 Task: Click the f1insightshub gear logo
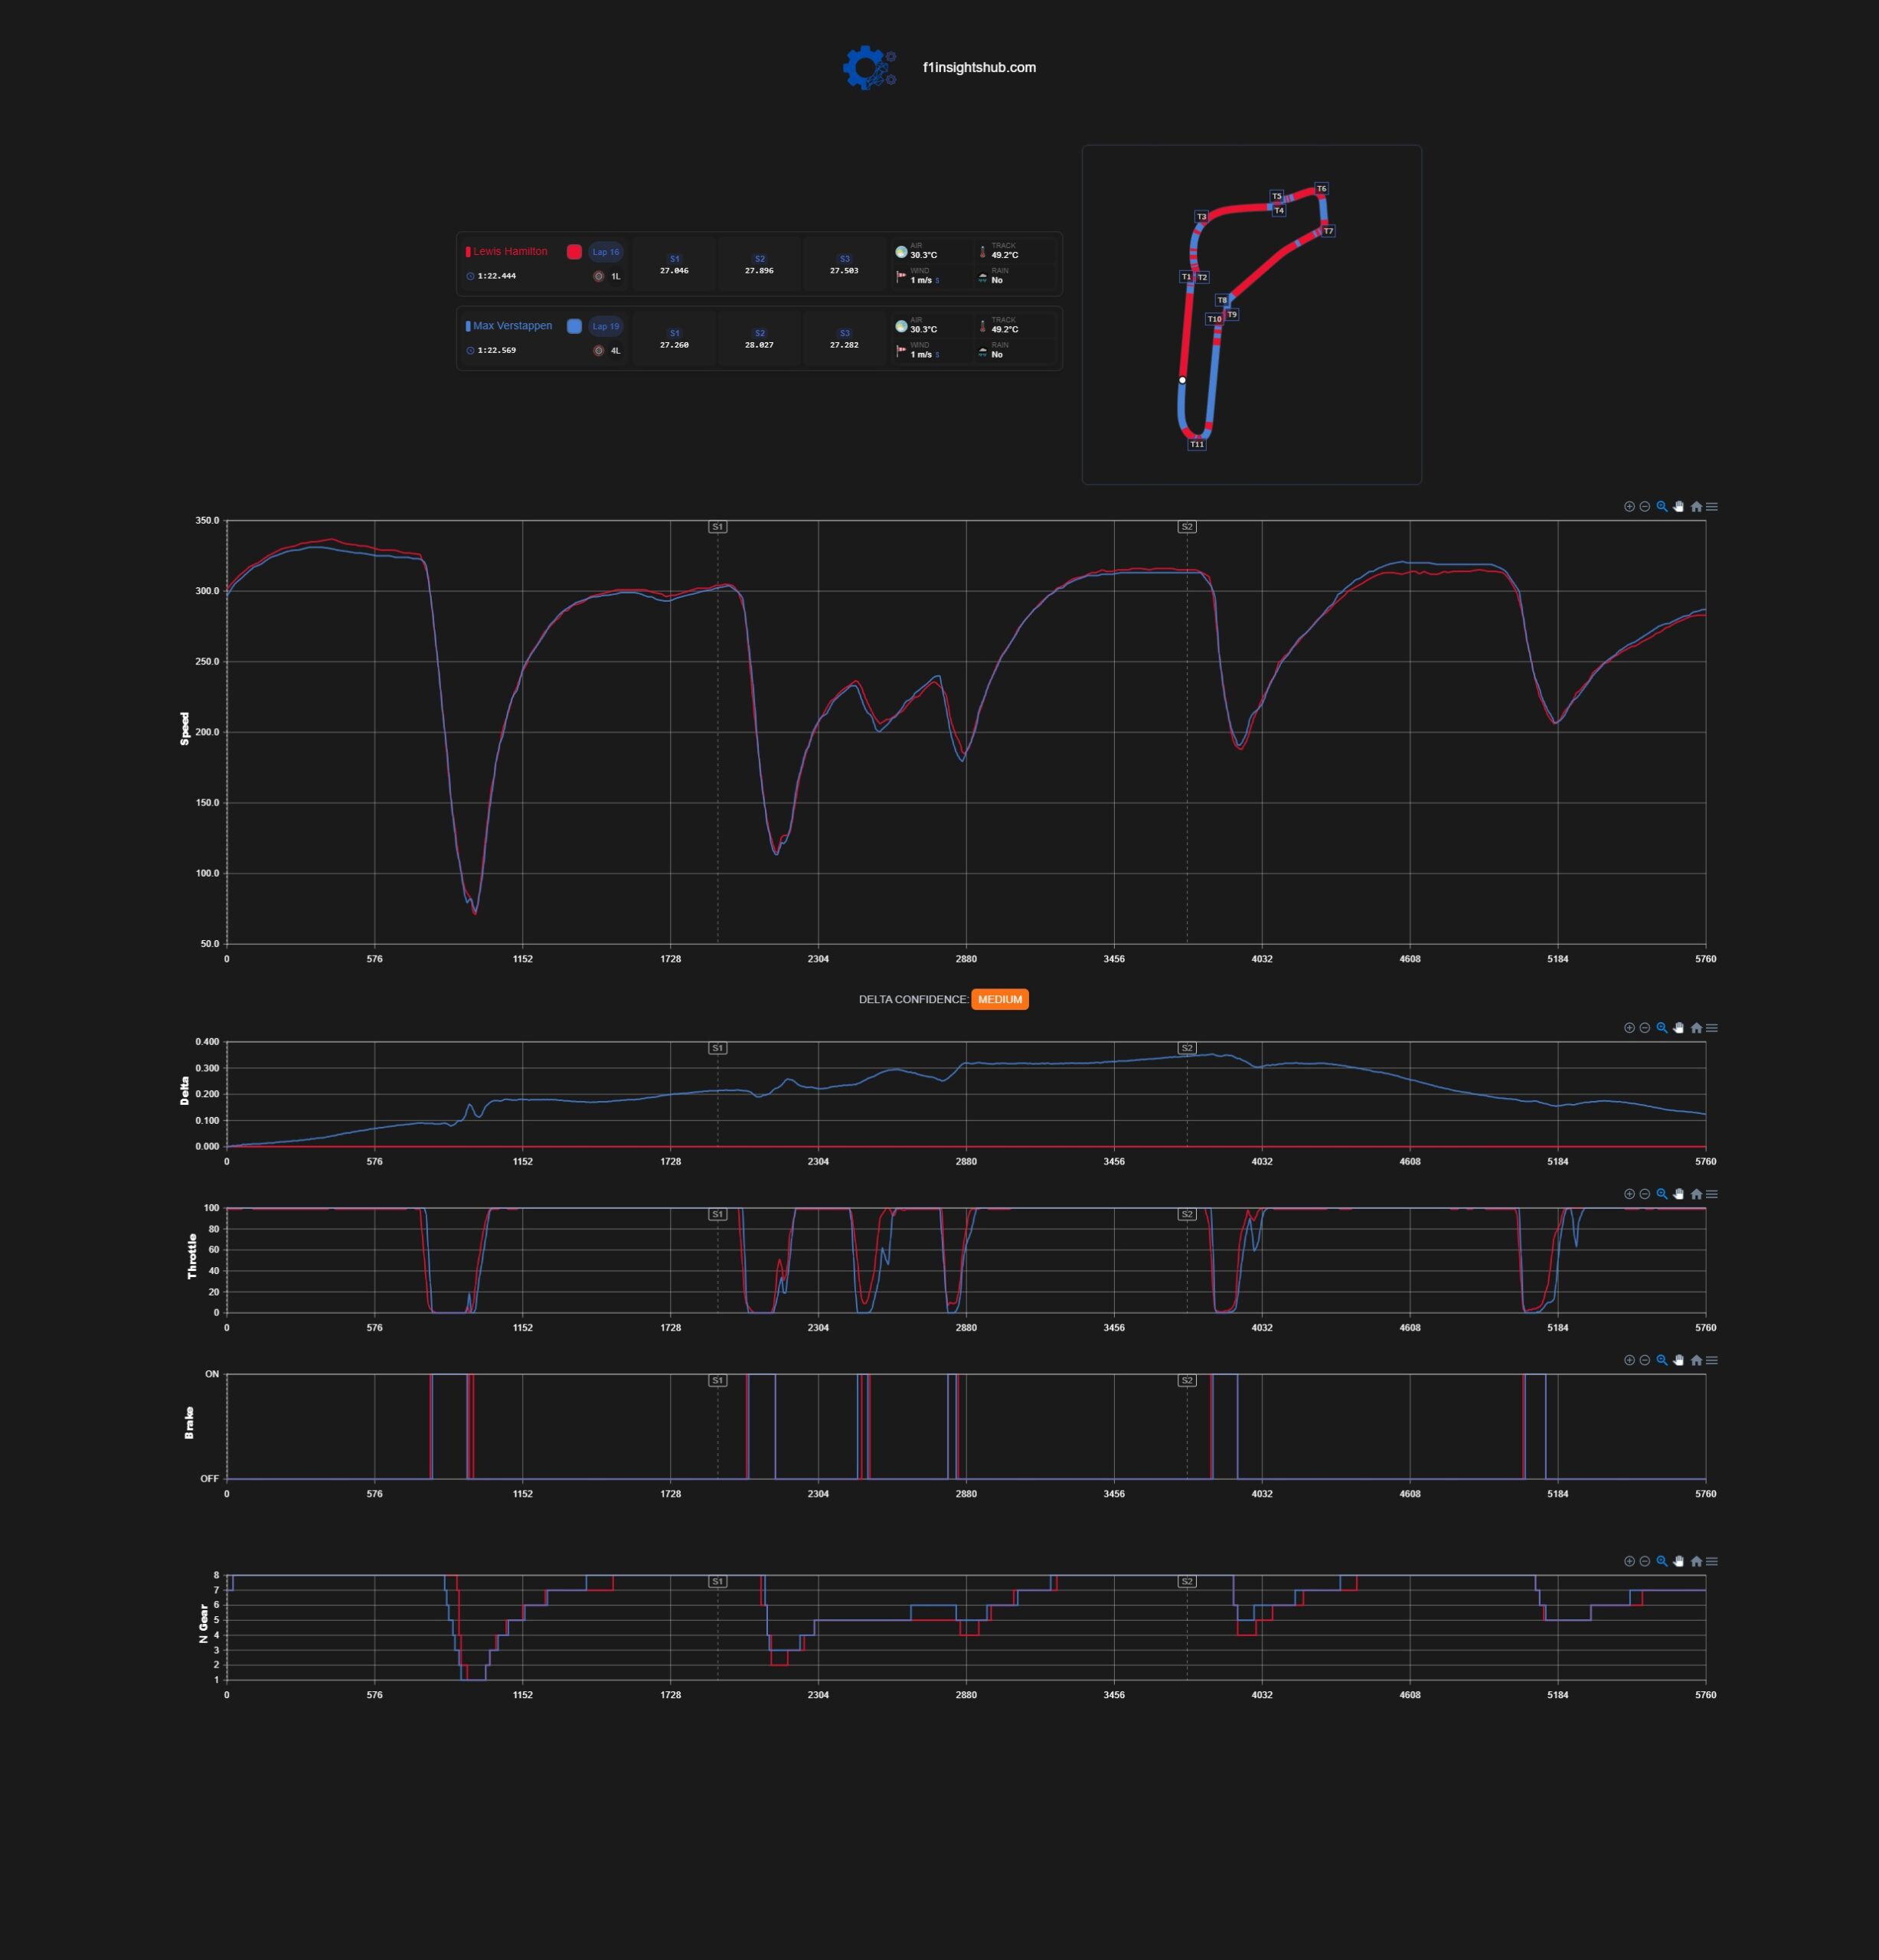tap(869, 68)
